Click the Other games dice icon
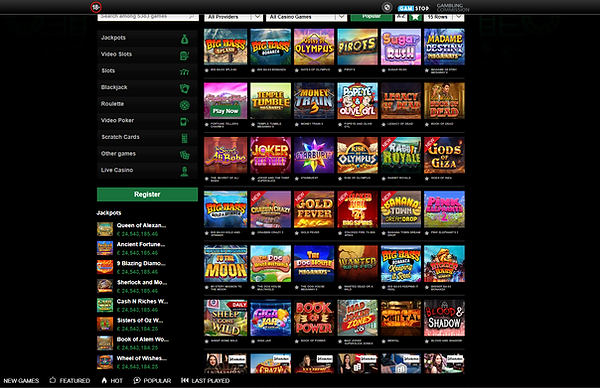The image size is (600, 388). 184,155
